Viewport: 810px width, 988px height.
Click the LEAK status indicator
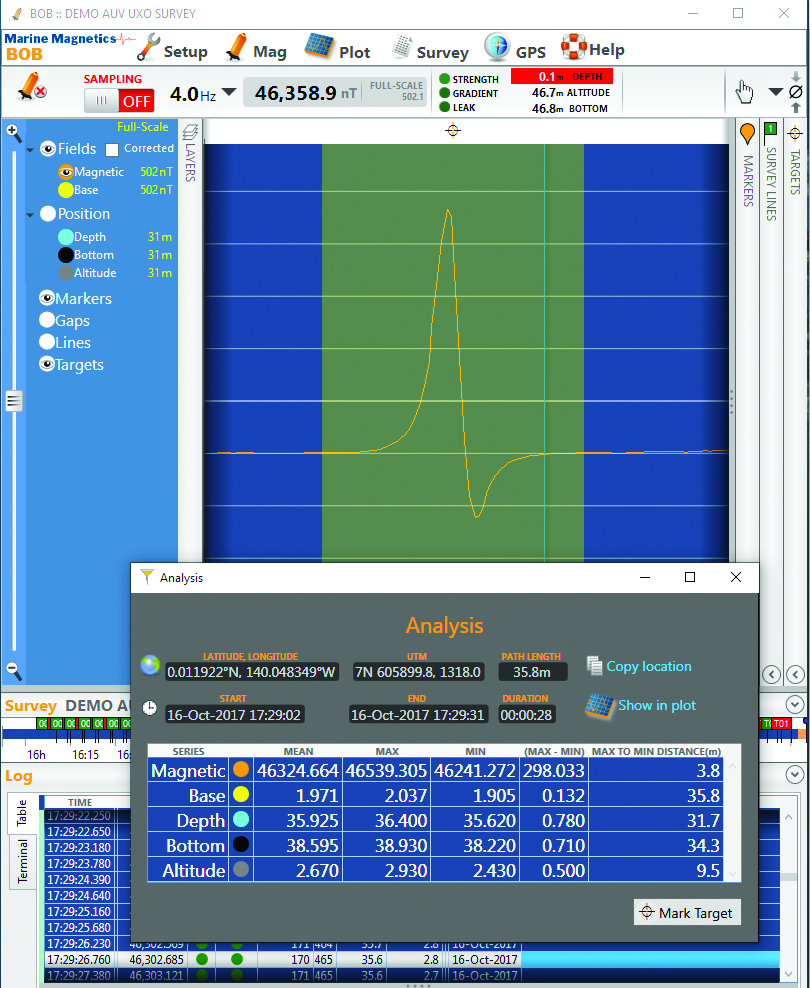click(x=457, y=108)
